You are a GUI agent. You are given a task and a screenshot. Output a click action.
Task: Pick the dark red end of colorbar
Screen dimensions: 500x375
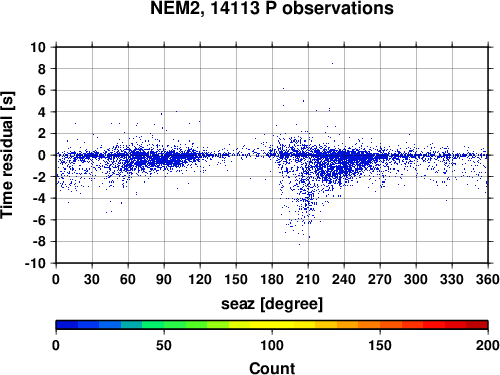(x=477, y=325)
